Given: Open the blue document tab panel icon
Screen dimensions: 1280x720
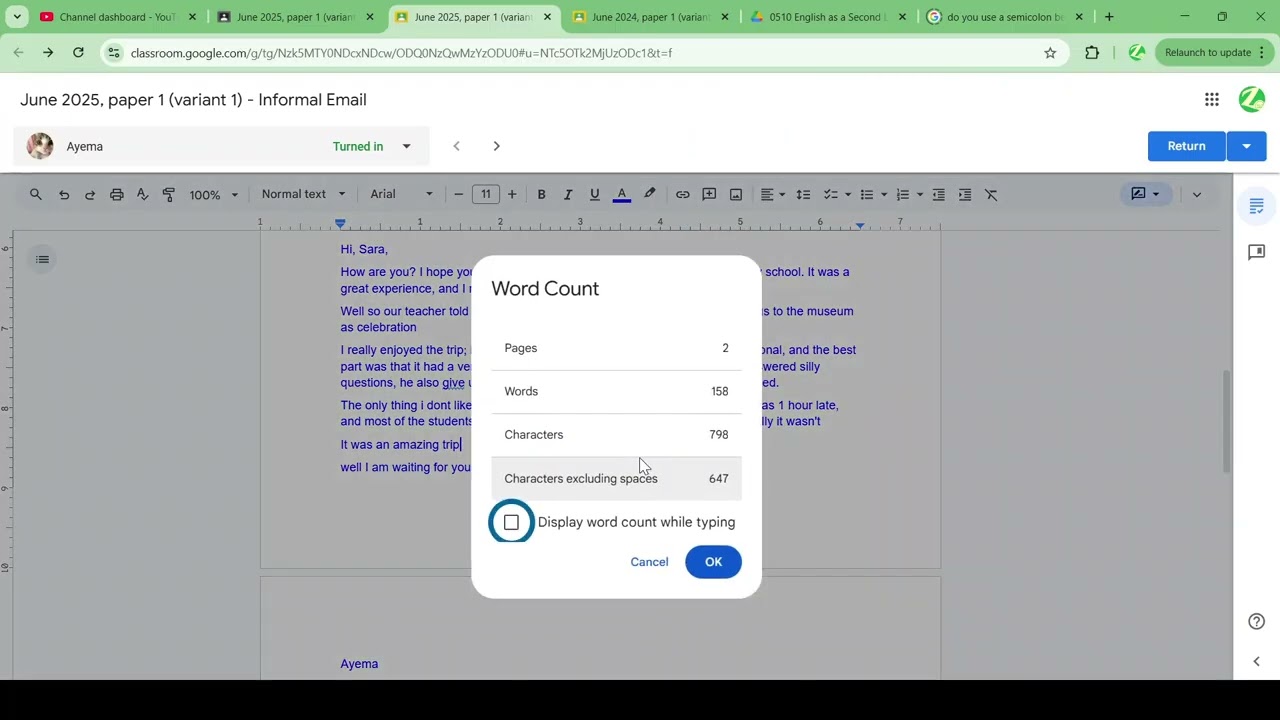Looking at the screenshot, I should pos(1257,206).
